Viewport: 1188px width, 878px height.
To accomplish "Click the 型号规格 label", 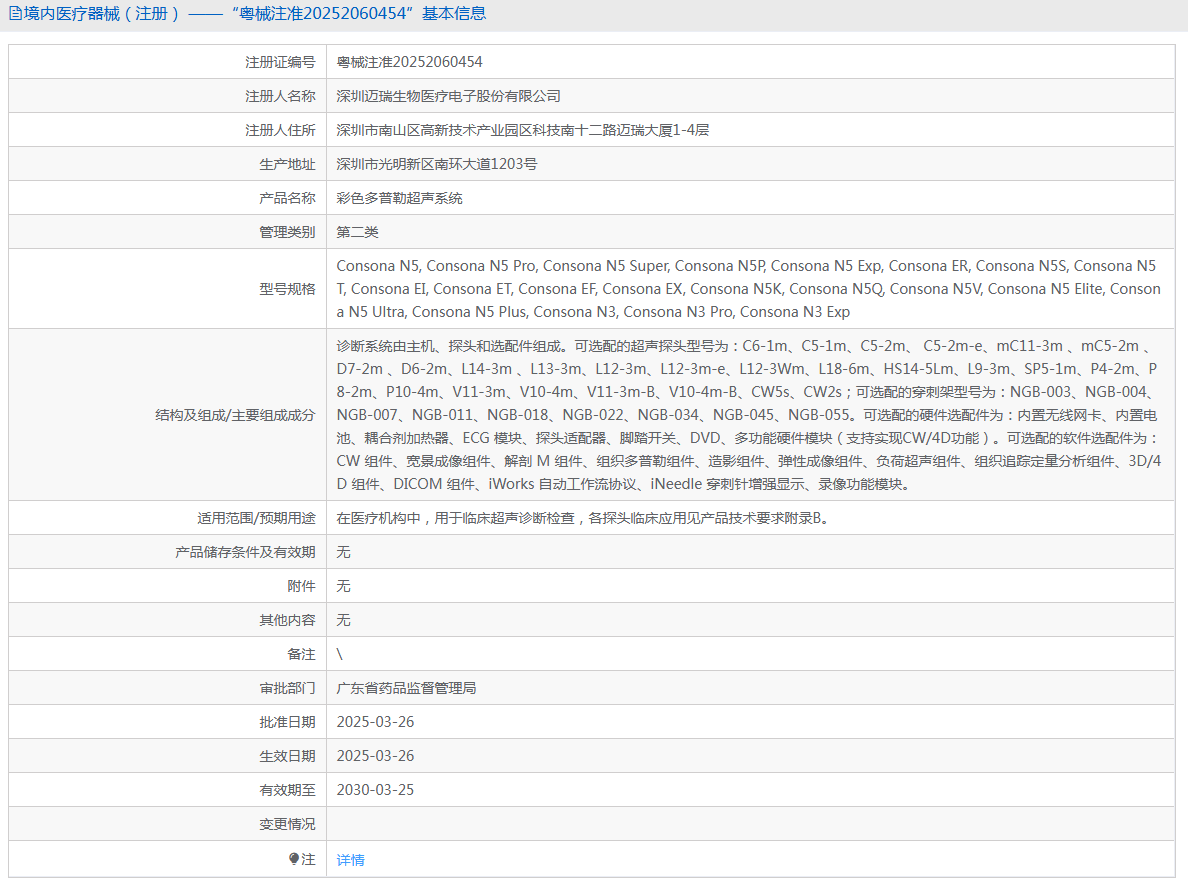I will pyautogui.click(x=286, y=289).
